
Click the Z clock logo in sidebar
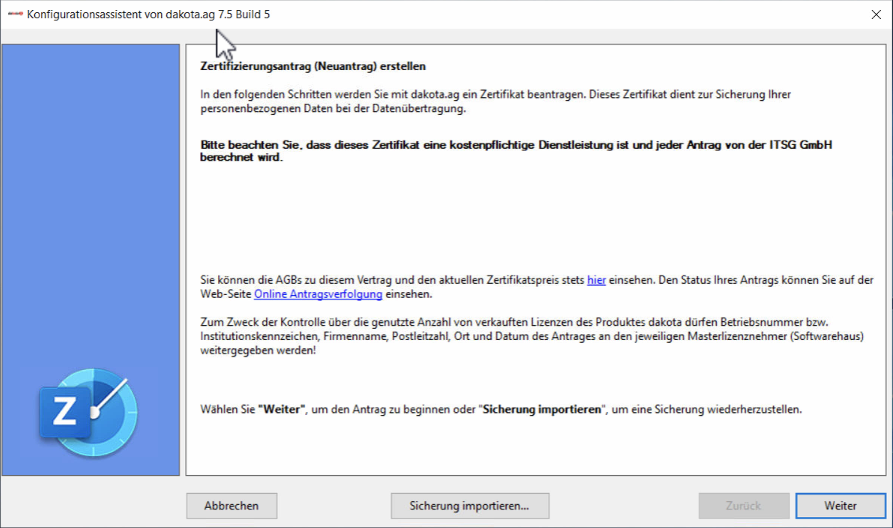pyautogui.click(x=88, y=412)
